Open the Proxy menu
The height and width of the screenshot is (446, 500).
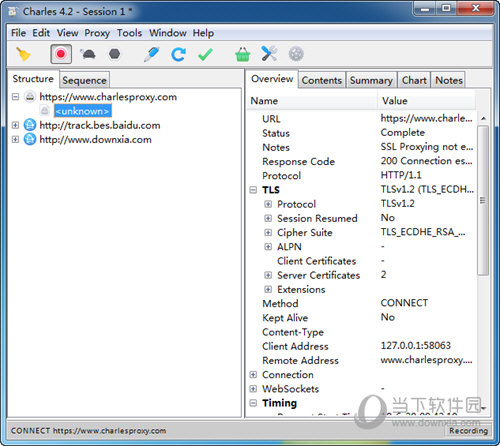(x=97, y=33)
